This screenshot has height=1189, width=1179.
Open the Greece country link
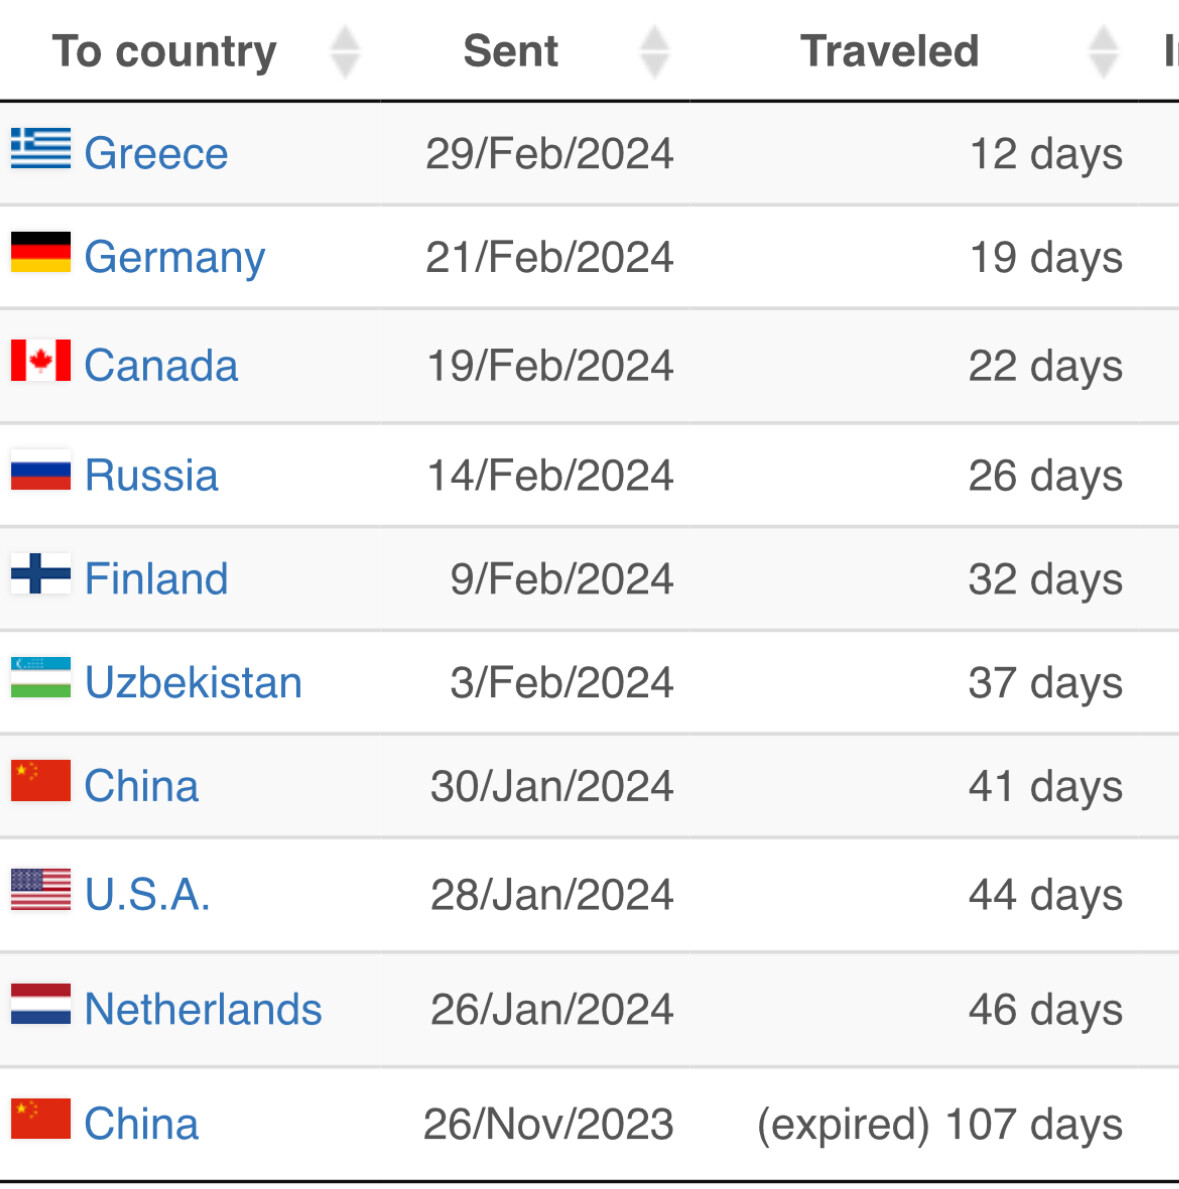pos(156,154)
